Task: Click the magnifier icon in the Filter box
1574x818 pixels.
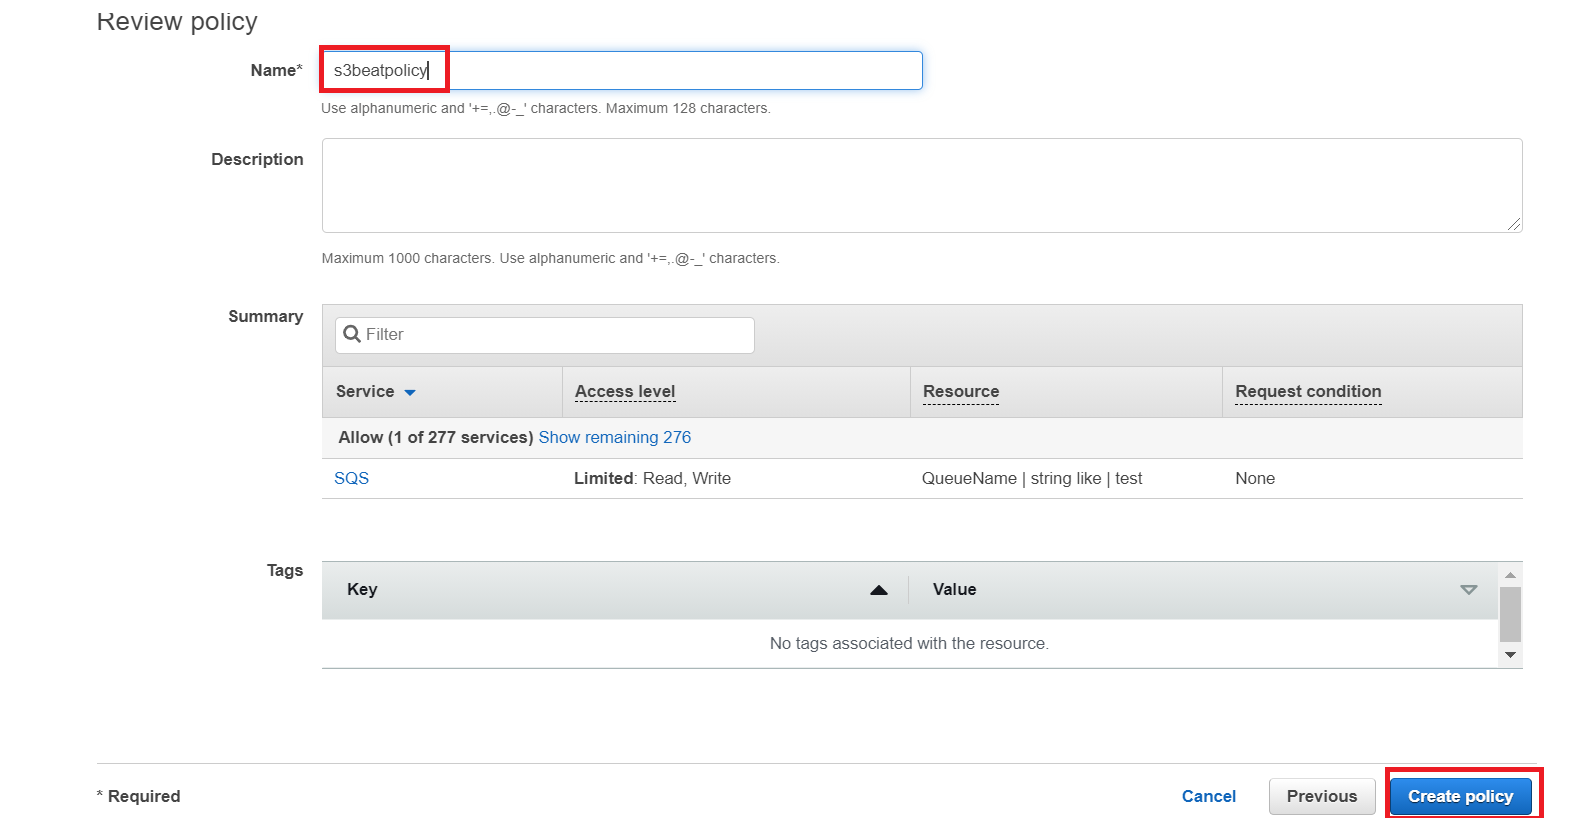Action: tap(352, 334)
